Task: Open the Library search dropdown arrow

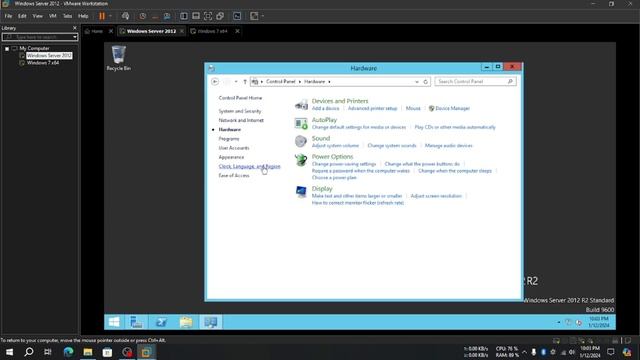Action: tap(75, 37)
